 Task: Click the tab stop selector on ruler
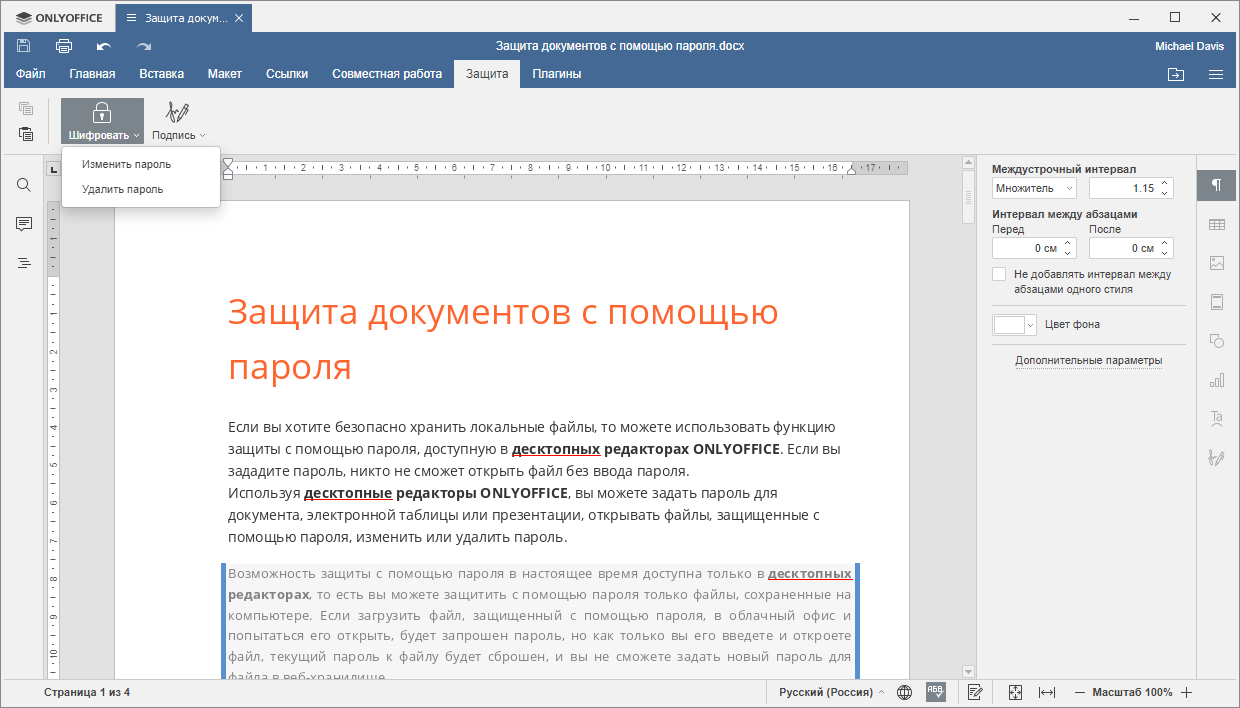[x=53, y=168]
